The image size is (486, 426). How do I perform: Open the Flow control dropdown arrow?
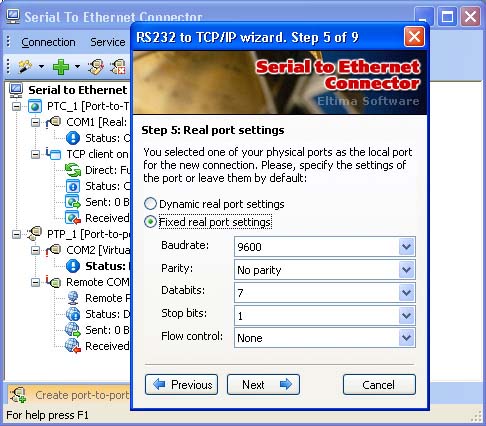click(x=406, y=338)
